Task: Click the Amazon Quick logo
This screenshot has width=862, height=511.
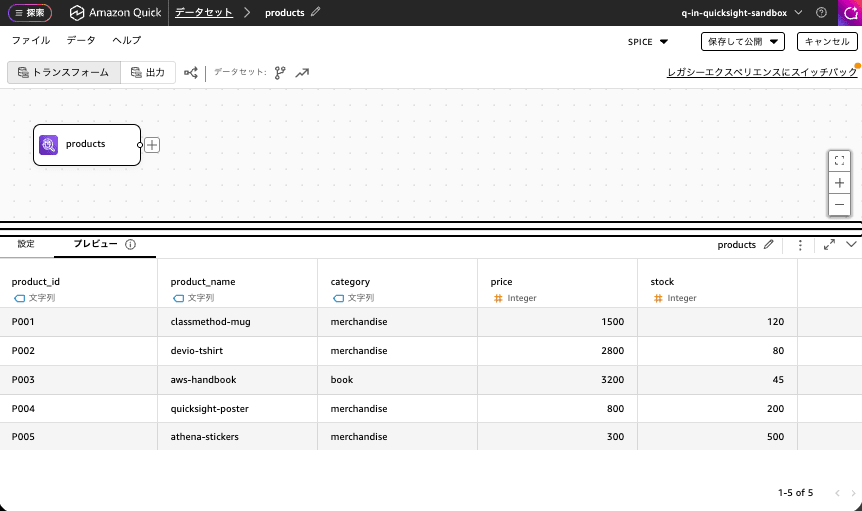Action: 115,13
